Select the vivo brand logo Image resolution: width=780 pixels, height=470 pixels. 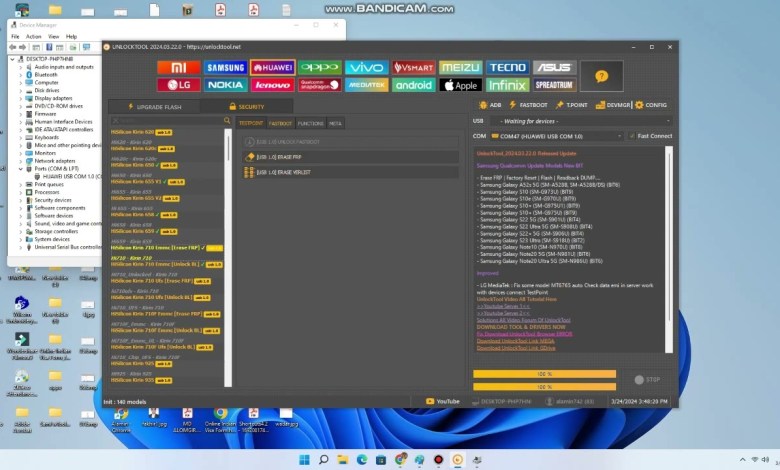[367, 67]
